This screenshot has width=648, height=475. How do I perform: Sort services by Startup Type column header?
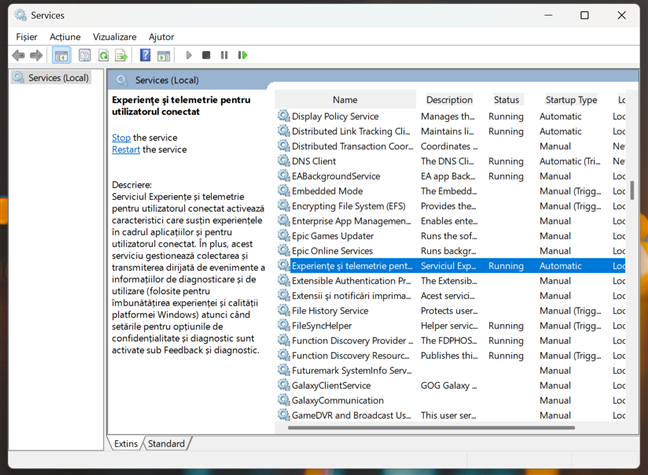570,100
